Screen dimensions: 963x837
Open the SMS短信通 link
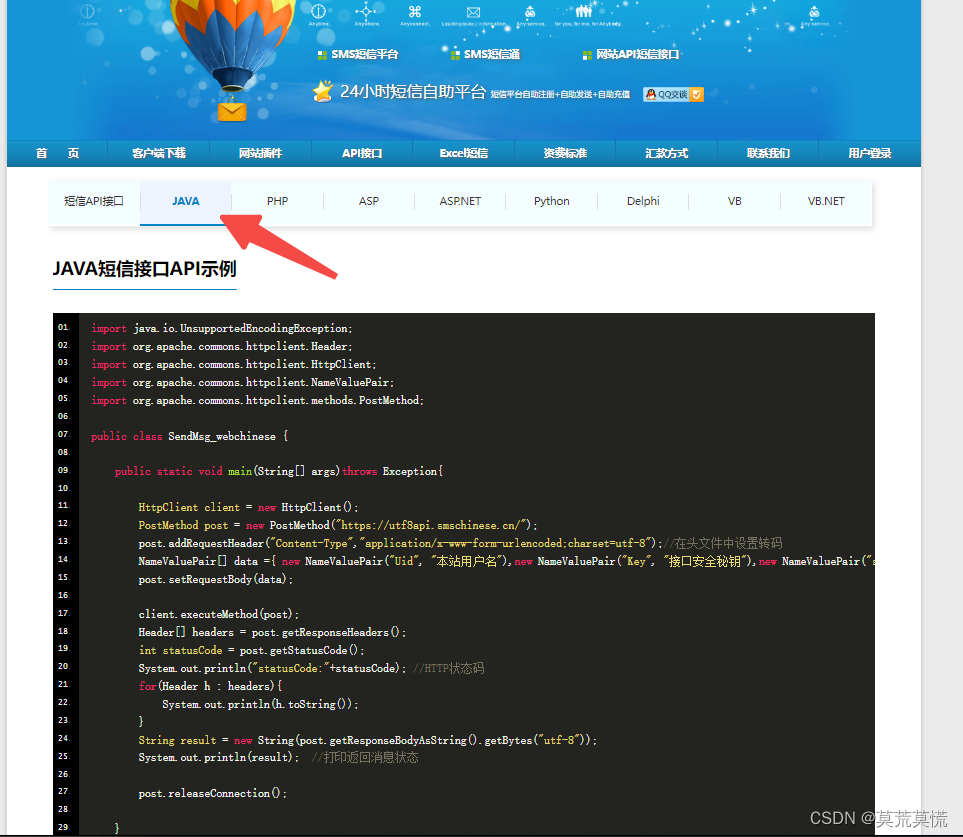tap(492, 55)
